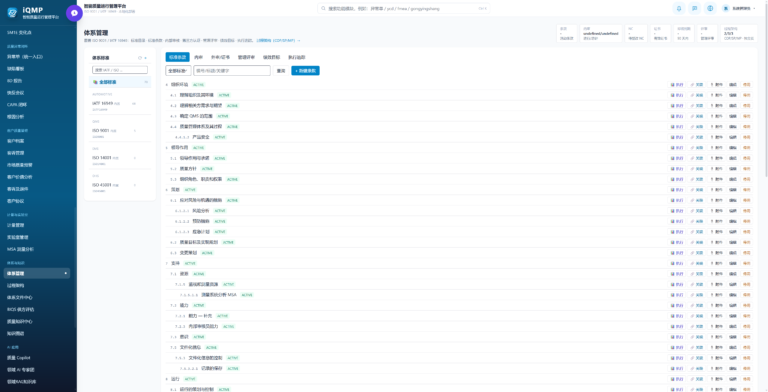The width and height of the screenshot is (768, 392).
Task: Open the 全部标准 filter dropdown
Action: point(178,71)
